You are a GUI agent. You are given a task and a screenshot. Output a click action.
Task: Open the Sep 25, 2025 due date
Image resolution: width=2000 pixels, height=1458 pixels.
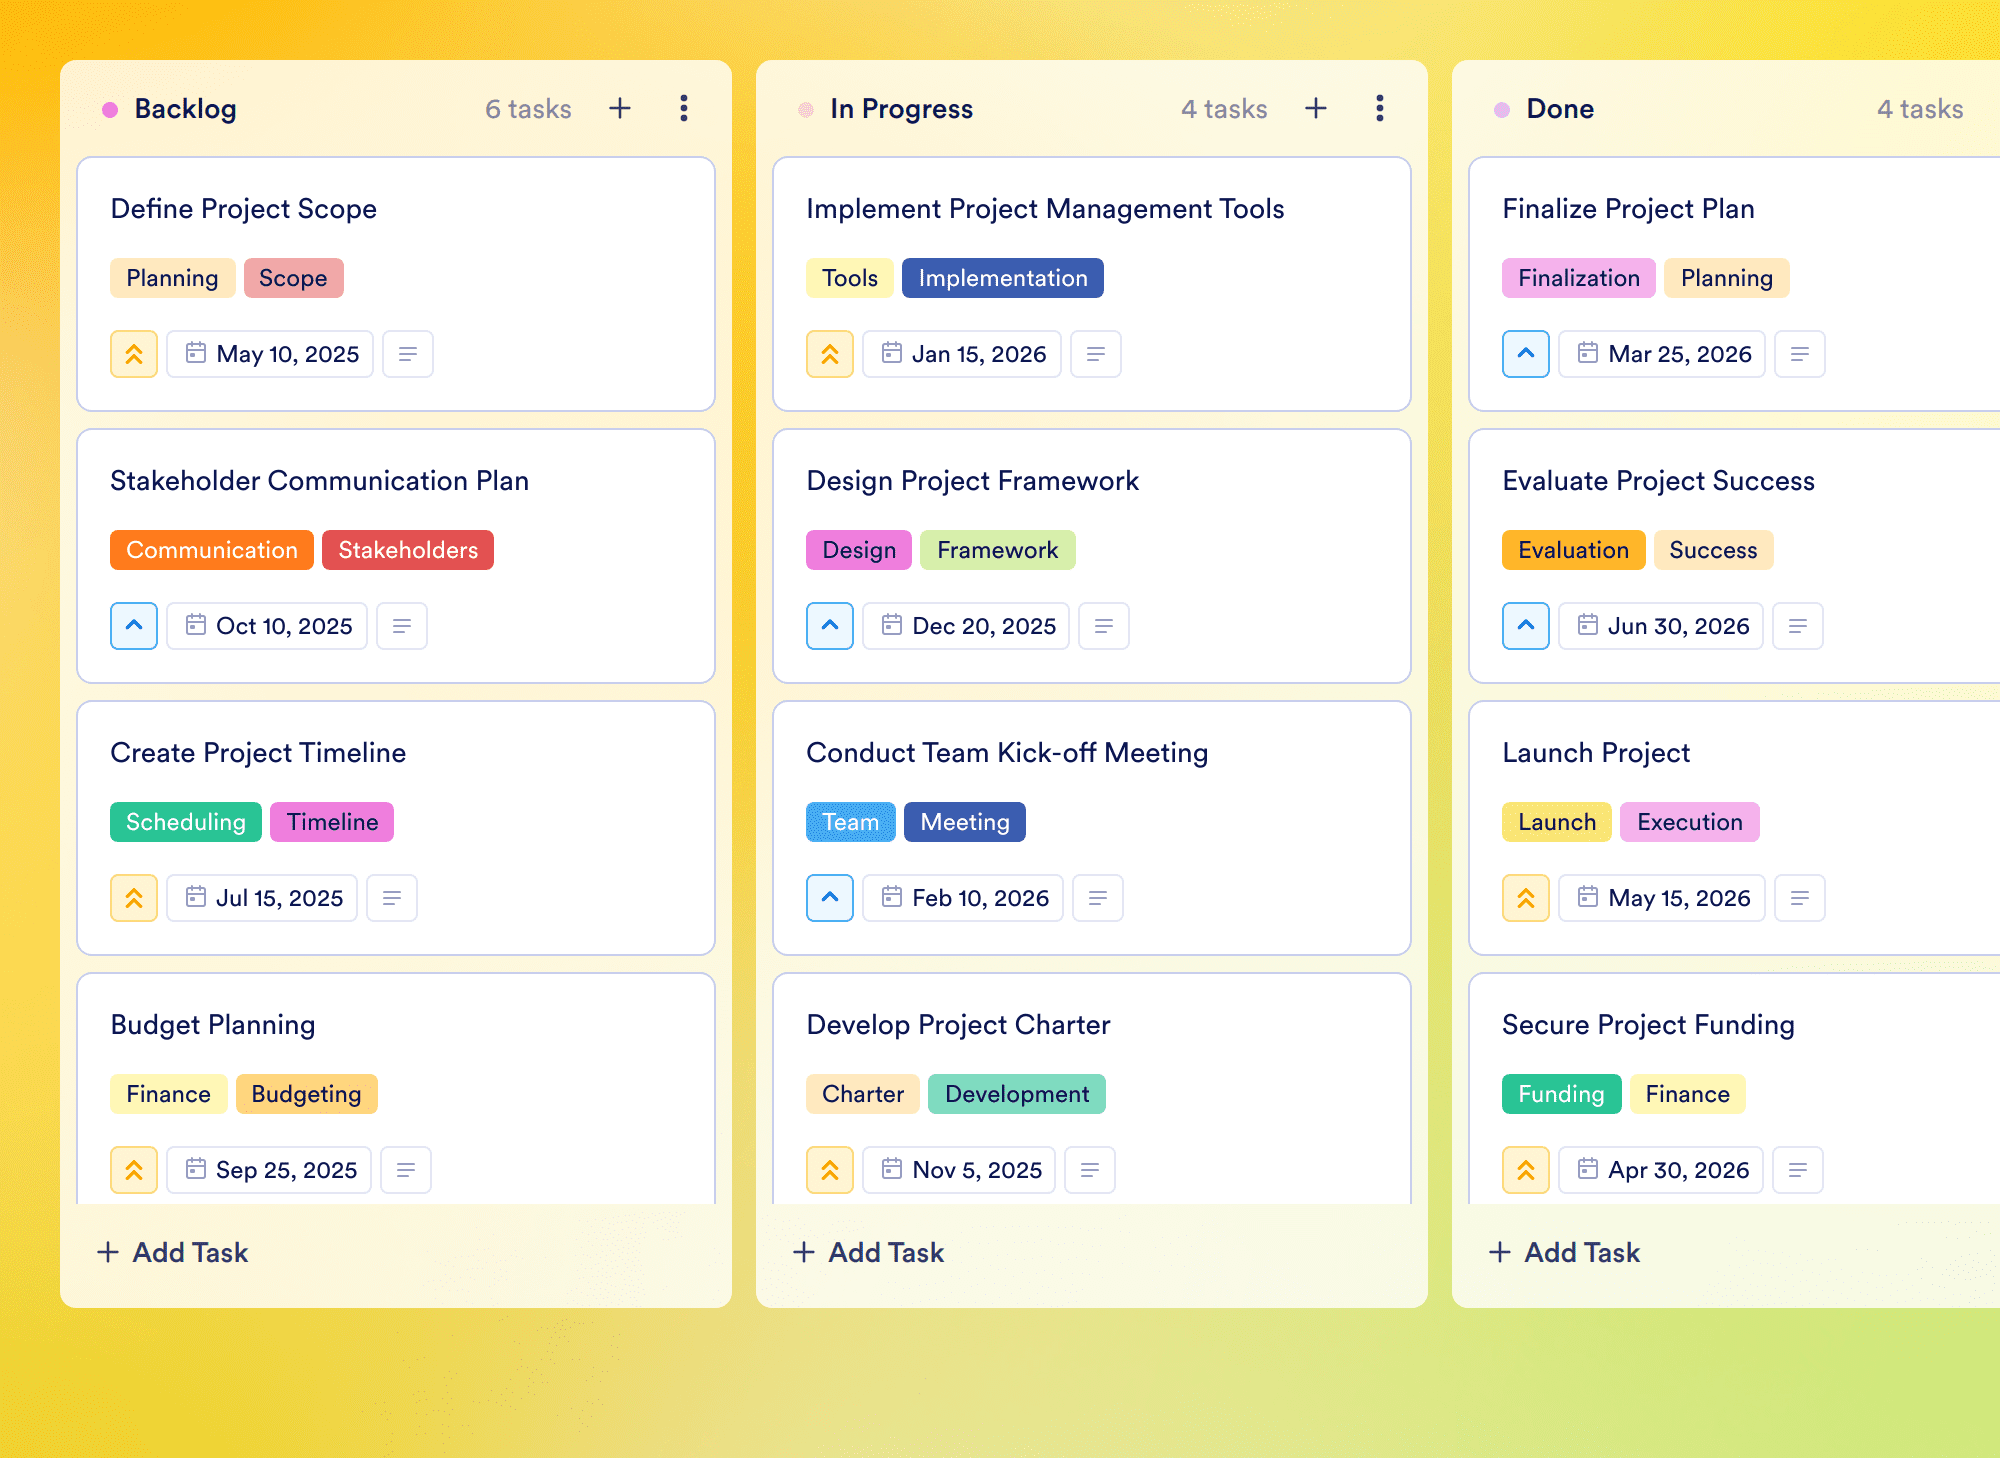(269, 1170)
